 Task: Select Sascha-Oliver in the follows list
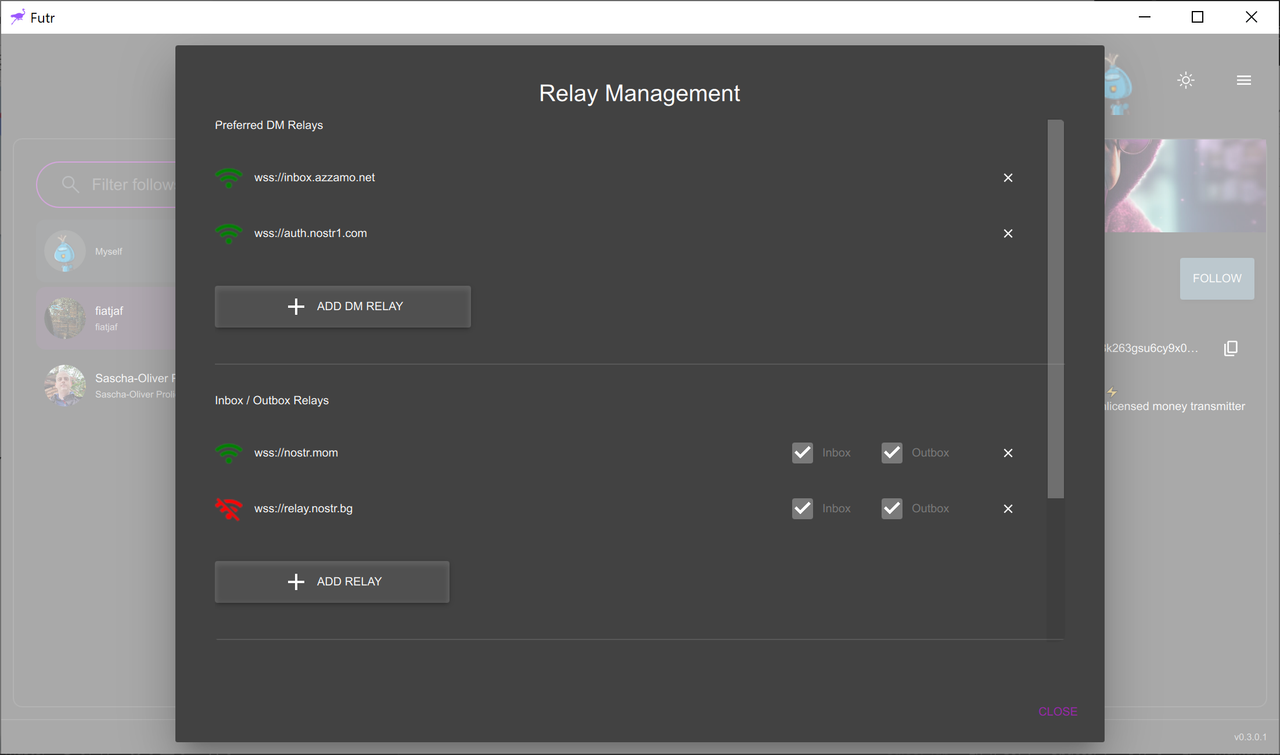(x=107, y=385)
